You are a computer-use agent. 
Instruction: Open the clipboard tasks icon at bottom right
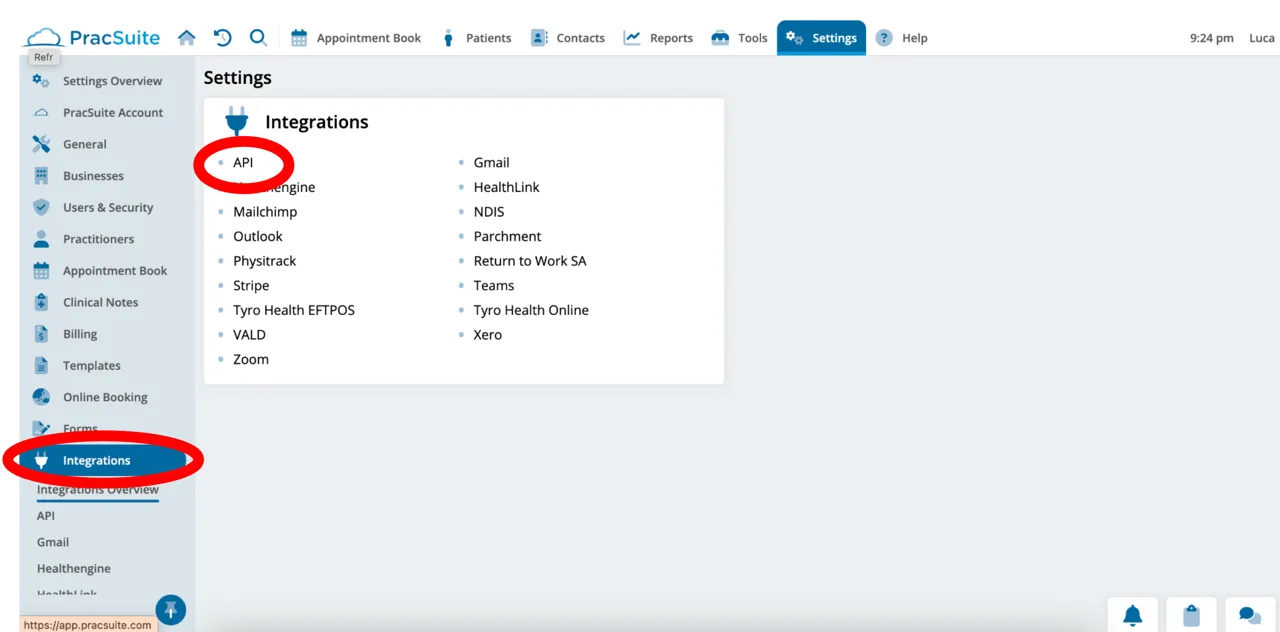pos(1190,615)
